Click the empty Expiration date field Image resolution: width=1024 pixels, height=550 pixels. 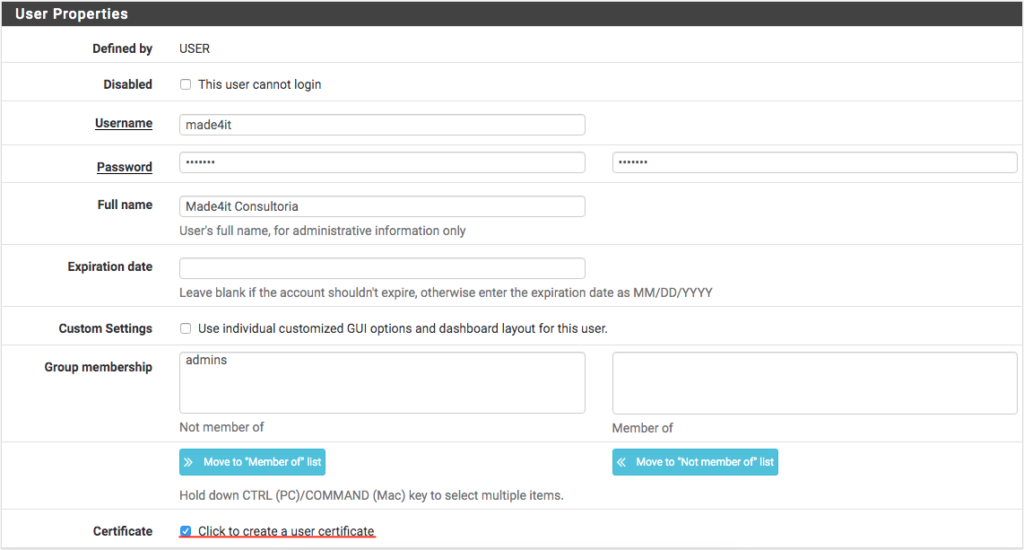point(382,268)
